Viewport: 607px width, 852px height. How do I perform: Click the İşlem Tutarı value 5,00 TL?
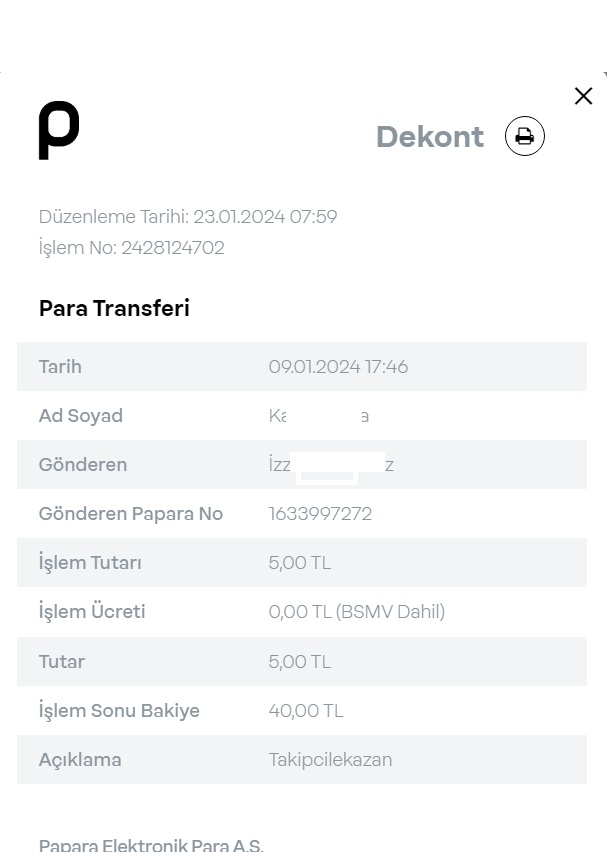pyautogui.click(x=299, y=562)
